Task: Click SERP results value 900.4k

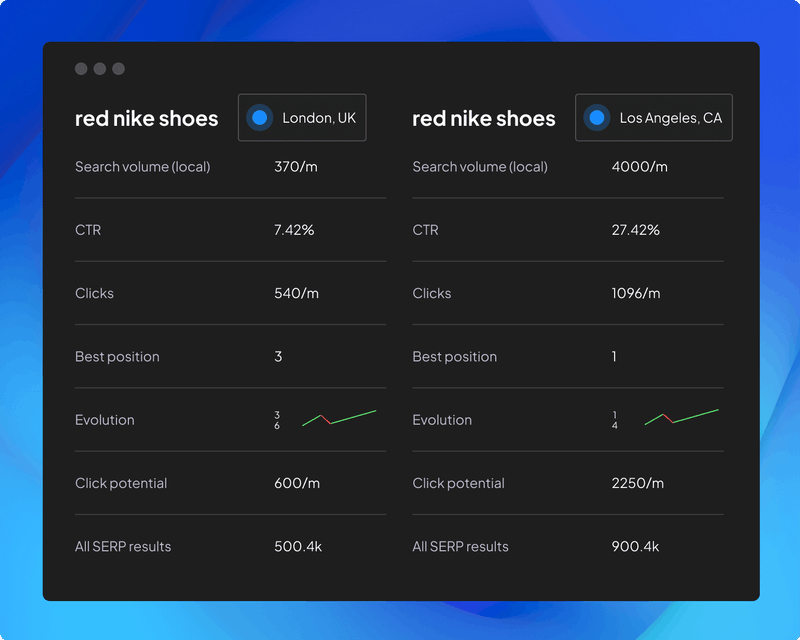Action: click(x=635, y=547)
